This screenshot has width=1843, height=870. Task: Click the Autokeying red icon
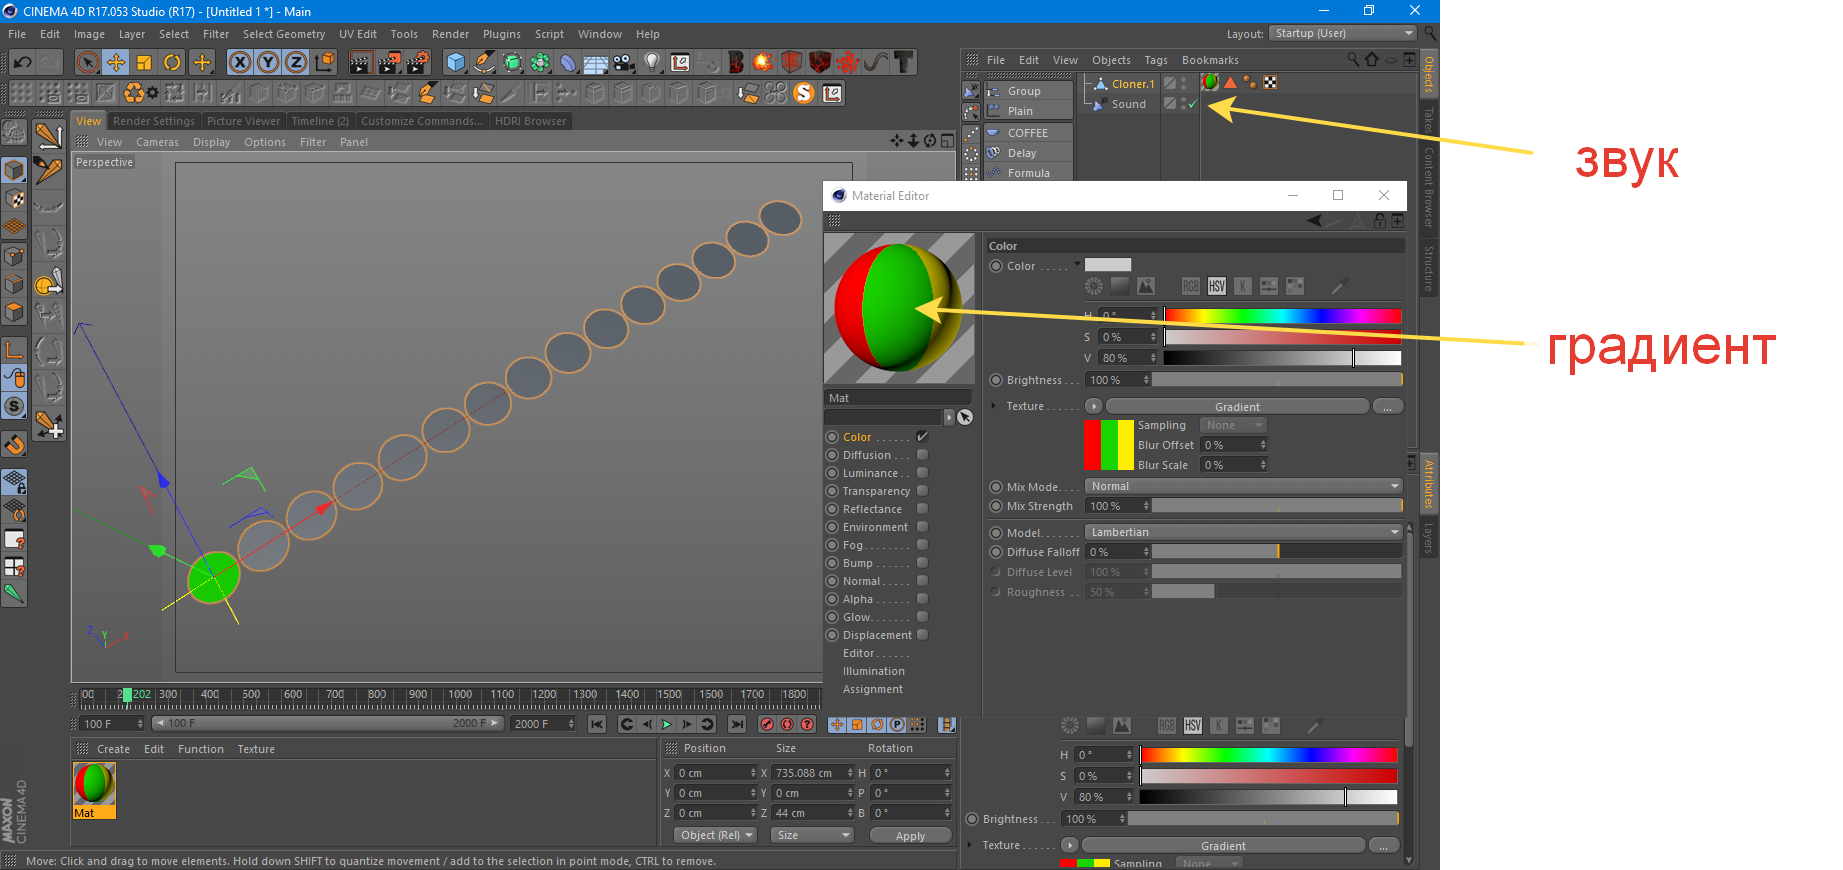(x=787, y=724)
